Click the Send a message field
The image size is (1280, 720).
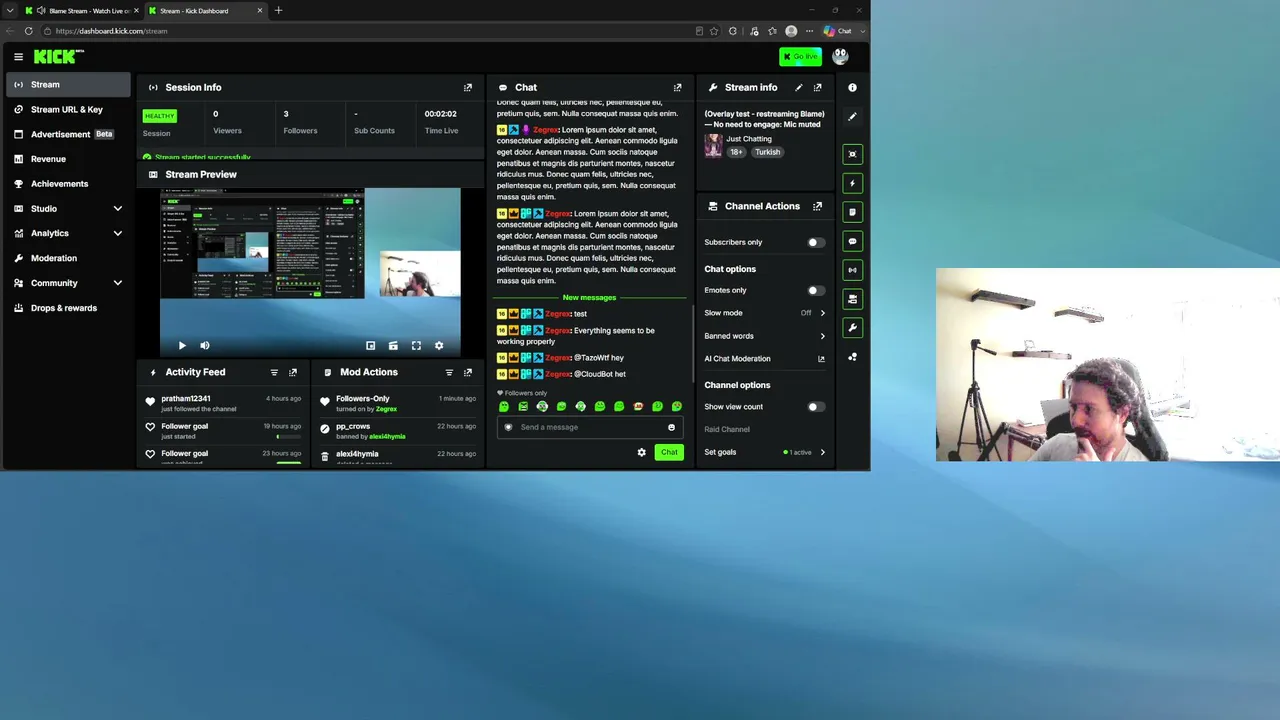590,427
